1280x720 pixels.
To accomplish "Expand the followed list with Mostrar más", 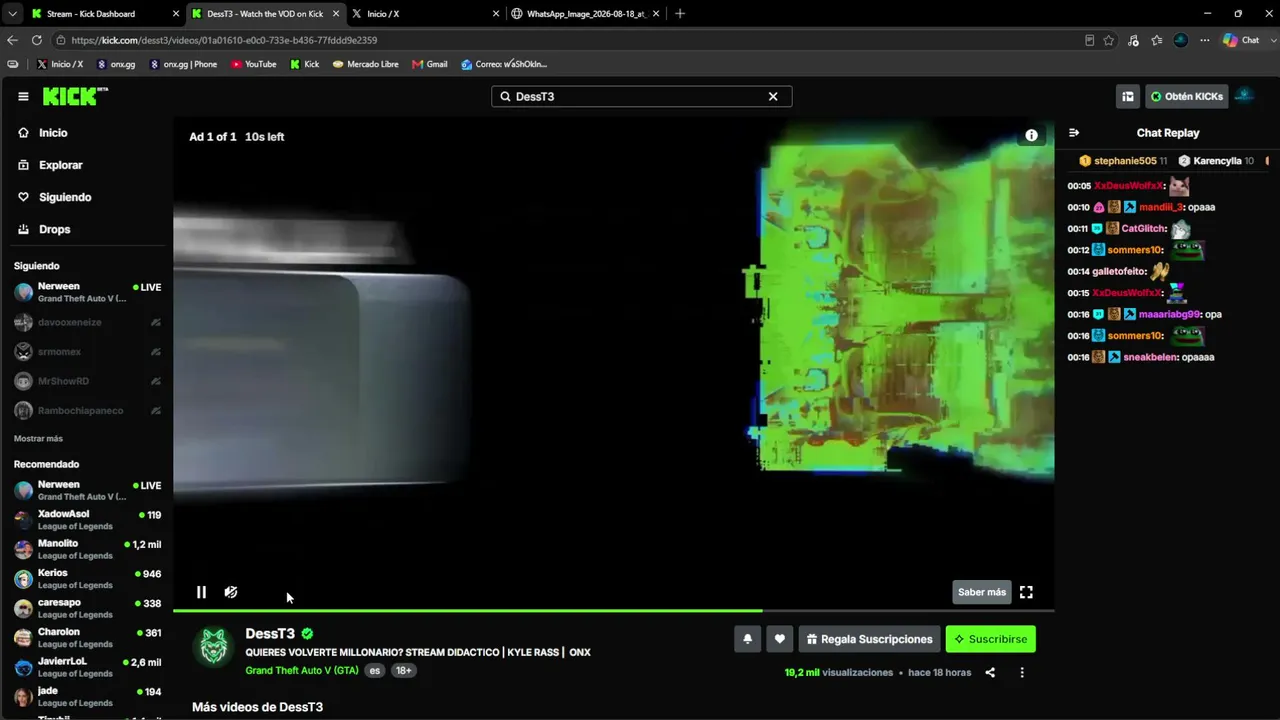I will click(x=38, y=438).
